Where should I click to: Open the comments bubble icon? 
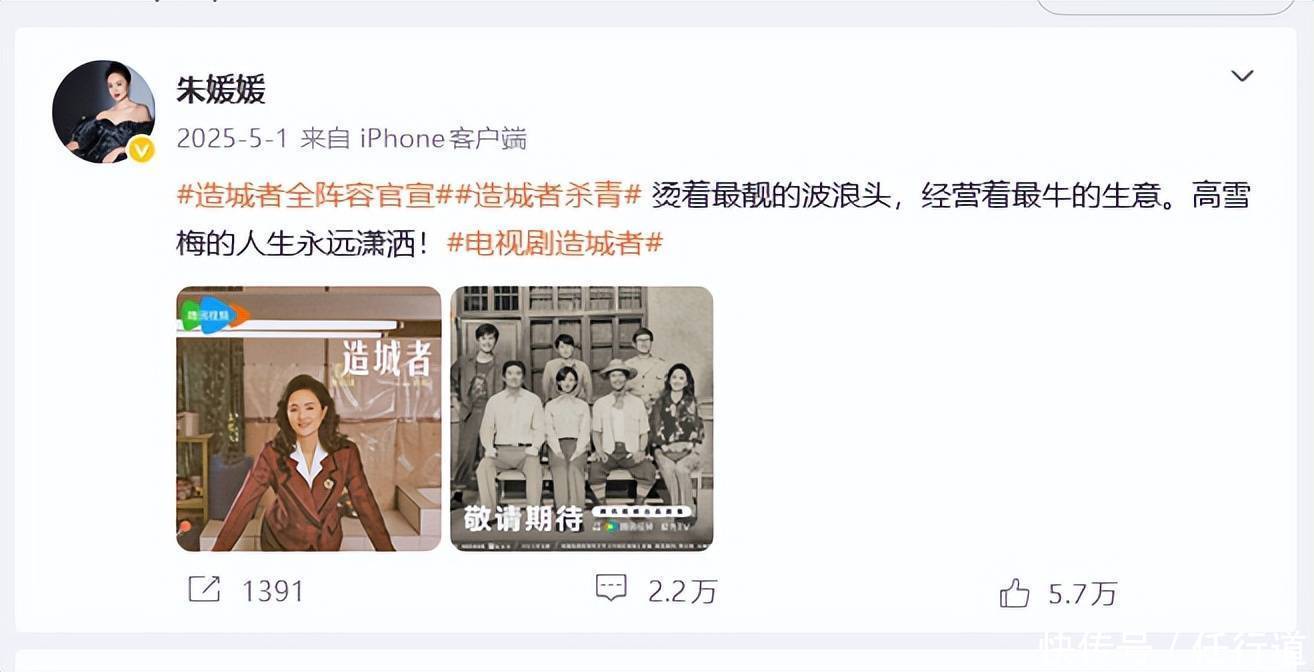(611, 588)
